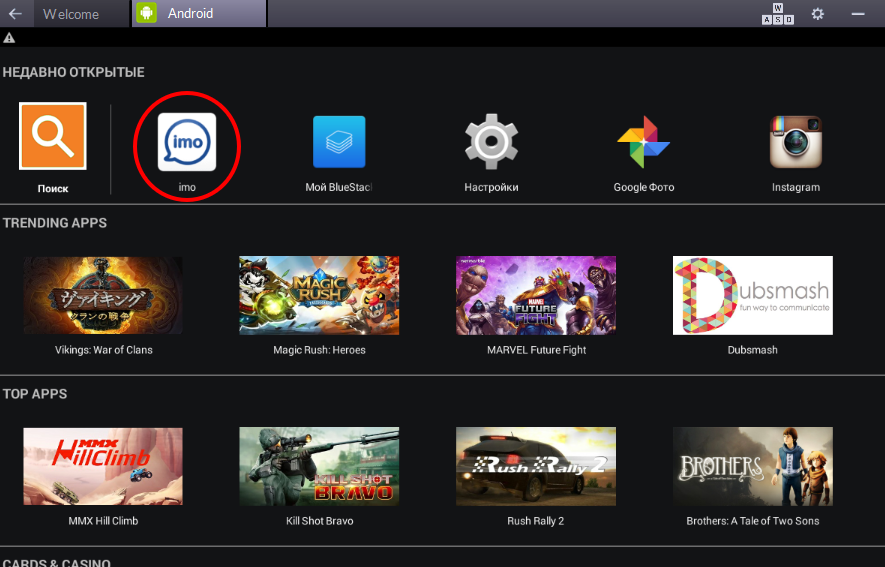Image resolution: width=885 pixels, height=567 pixels.
Task: Select MARVEL Future Fight banner
Action: tap(536, 295)
